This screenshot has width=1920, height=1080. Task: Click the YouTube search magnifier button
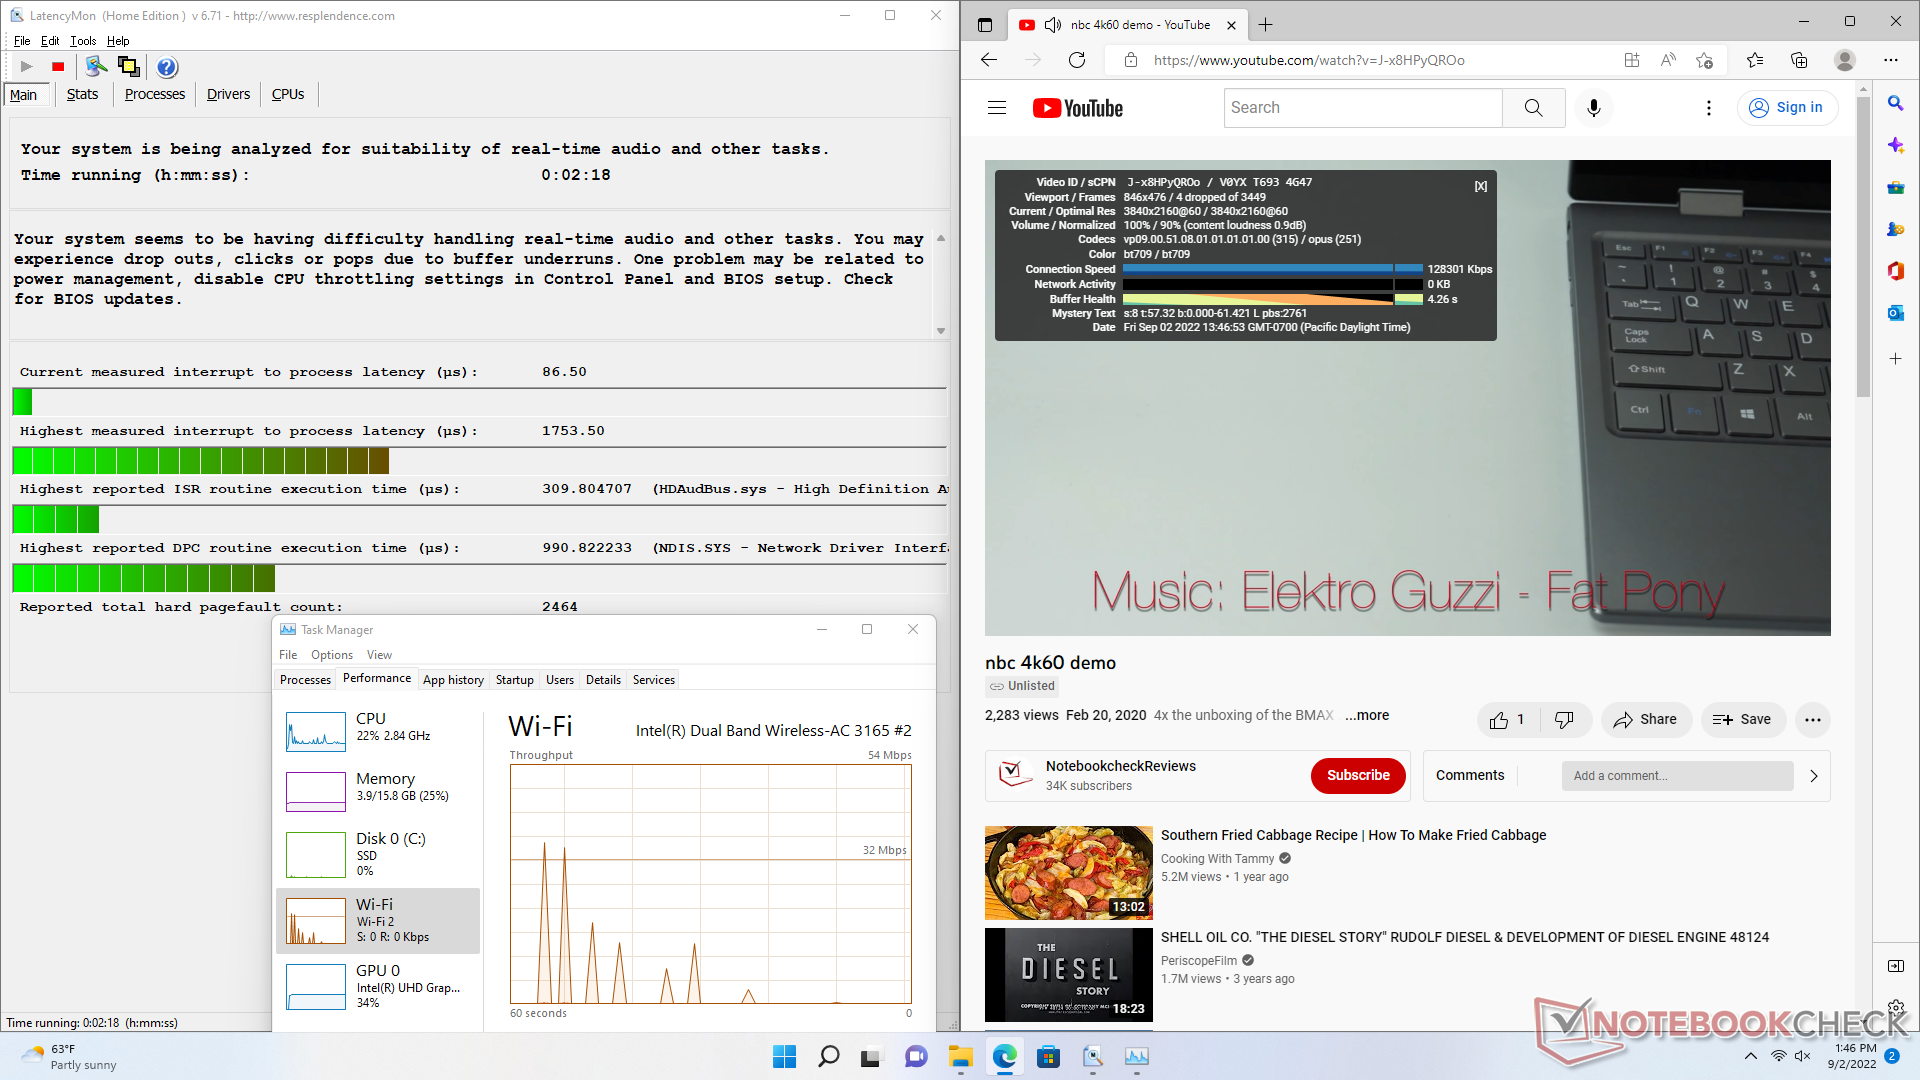(1533, 107)
